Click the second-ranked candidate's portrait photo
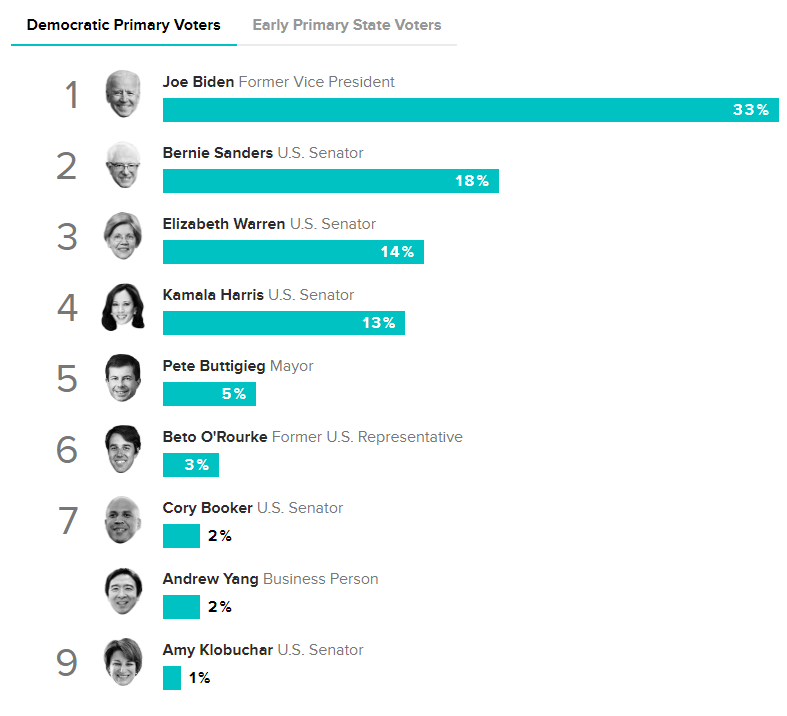787x716 pixels. (x=124, y=165)
